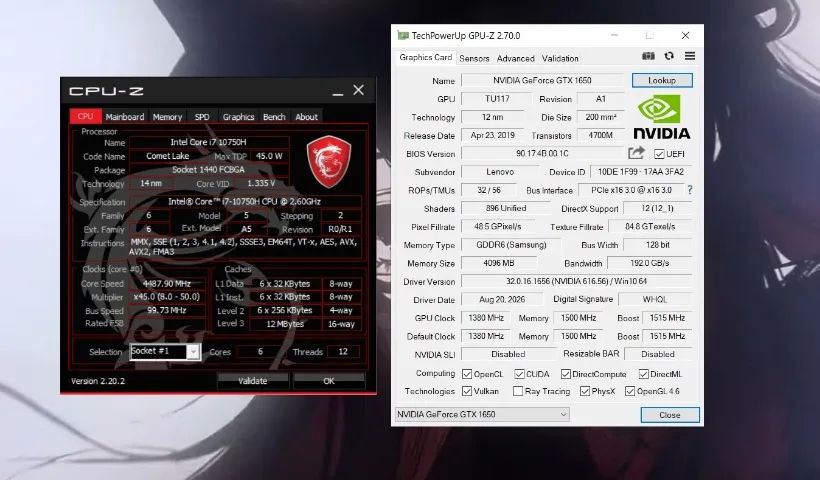Toggle the DirectML checkbox
This screenshot has width=820, height=480.
(644, 374)
